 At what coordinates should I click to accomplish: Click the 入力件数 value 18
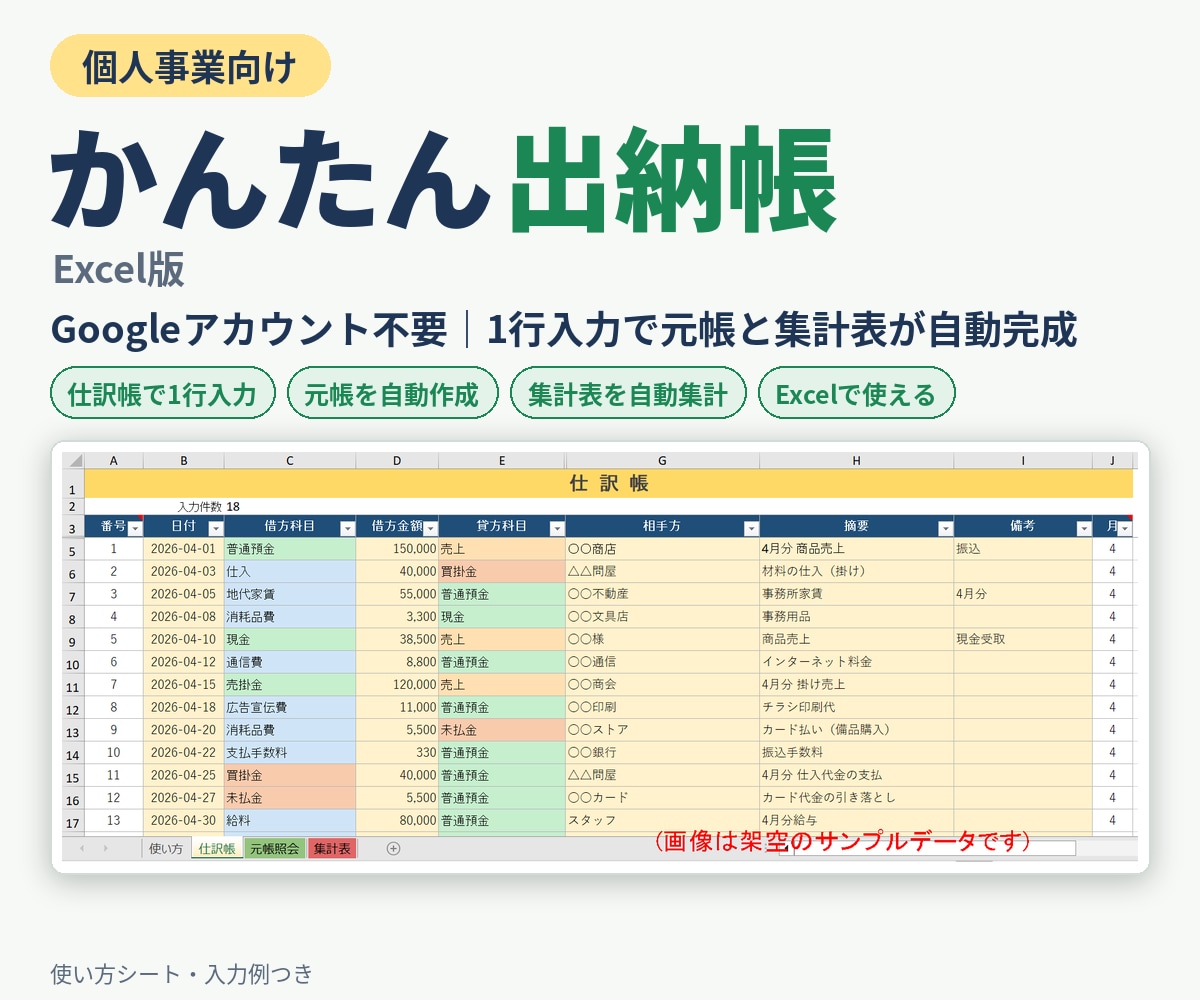(x=233, y=507)
